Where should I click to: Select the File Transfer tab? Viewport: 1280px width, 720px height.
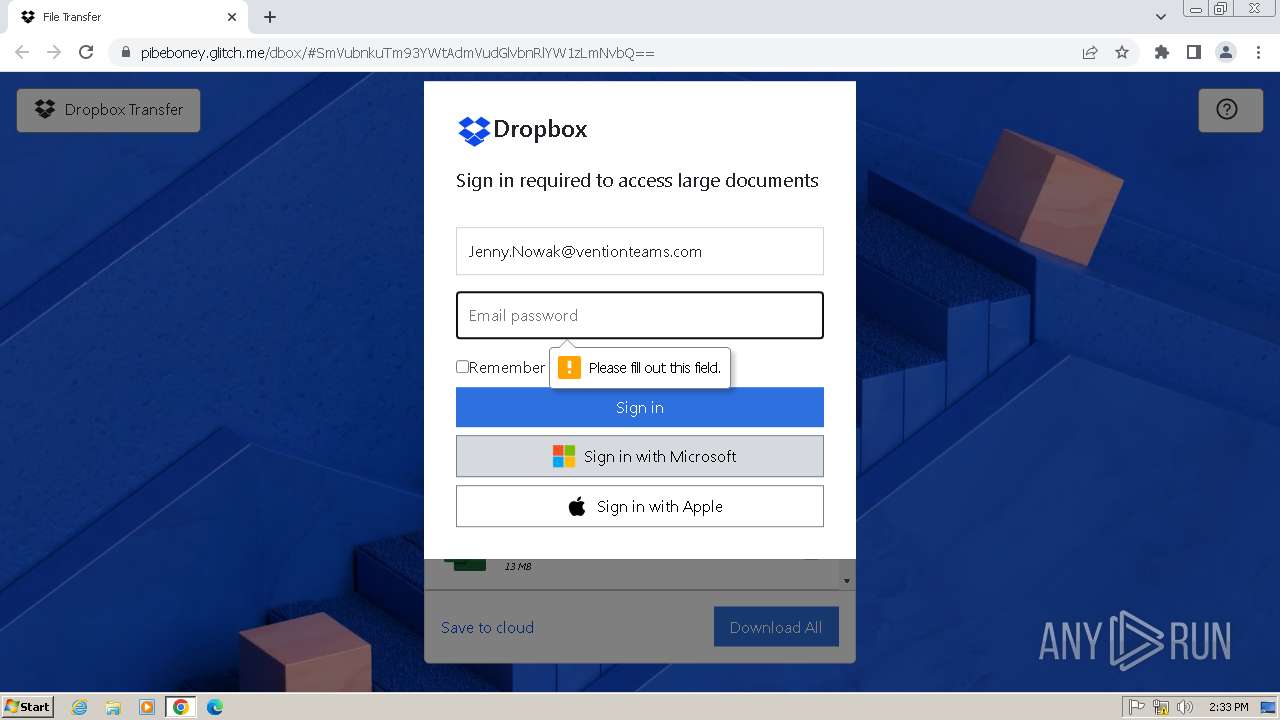coord(126,17)
